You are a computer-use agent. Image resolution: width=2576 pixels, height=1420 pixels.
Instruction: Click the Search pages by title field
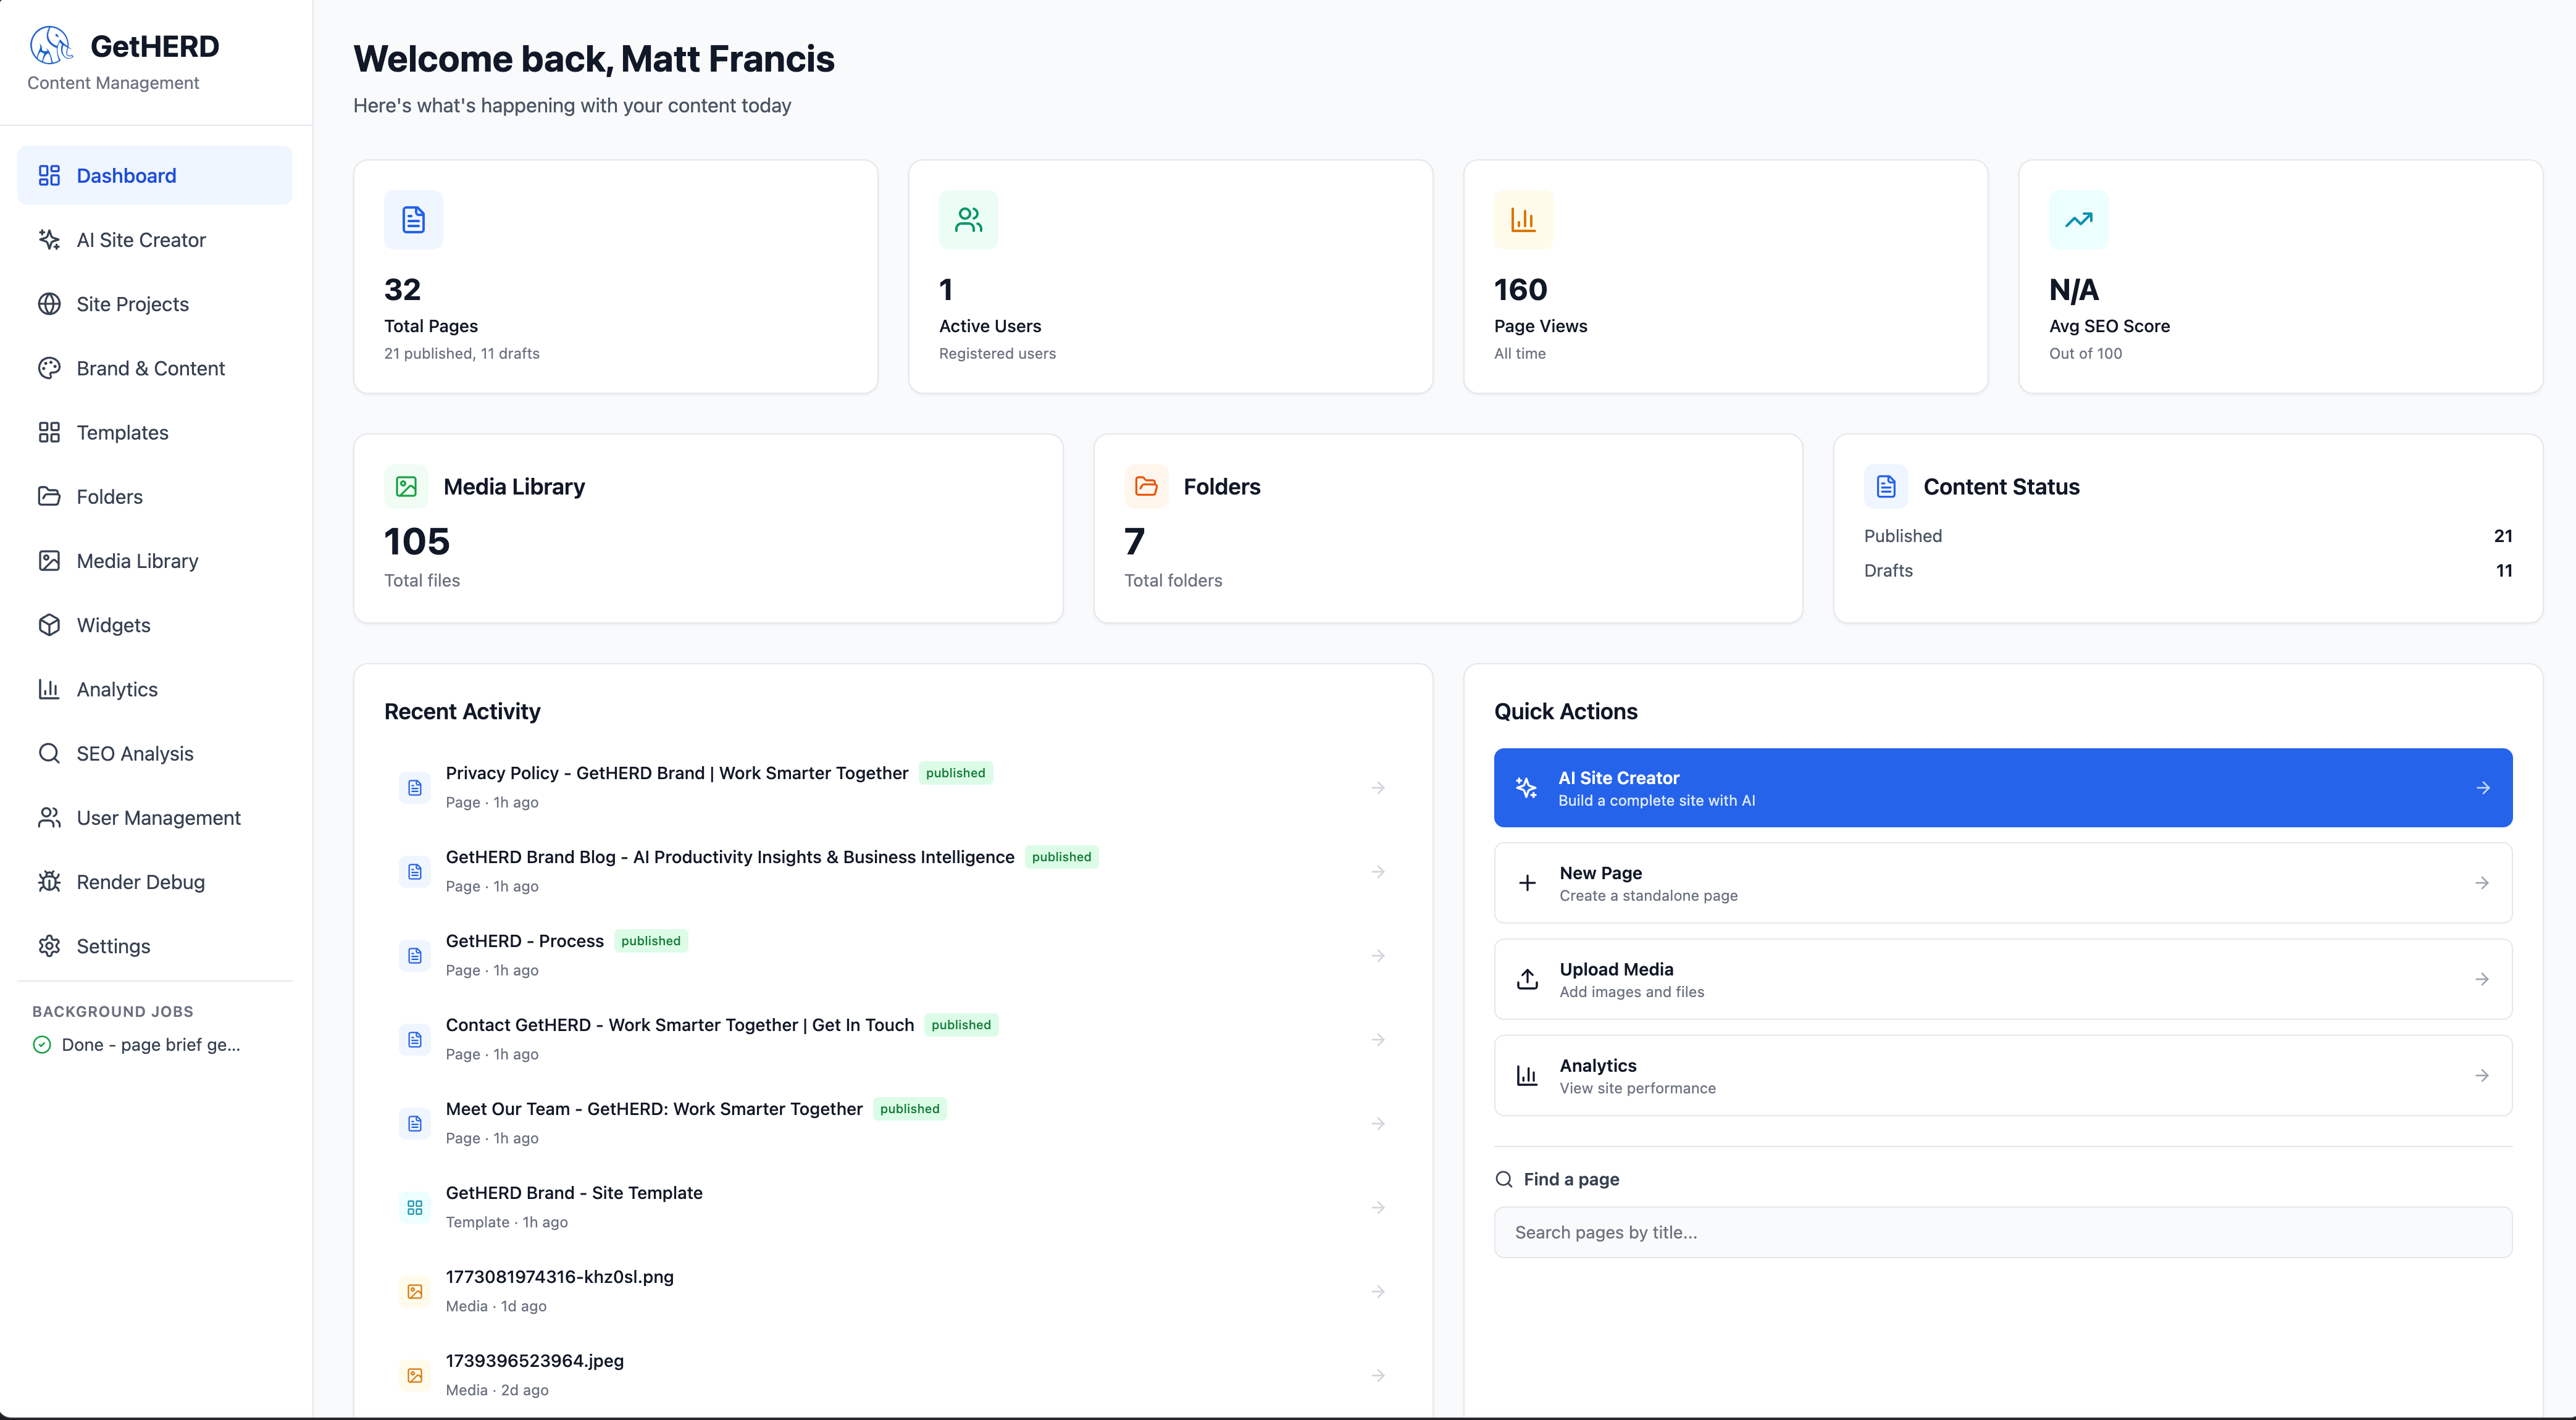click(x=2002, y=1232)
